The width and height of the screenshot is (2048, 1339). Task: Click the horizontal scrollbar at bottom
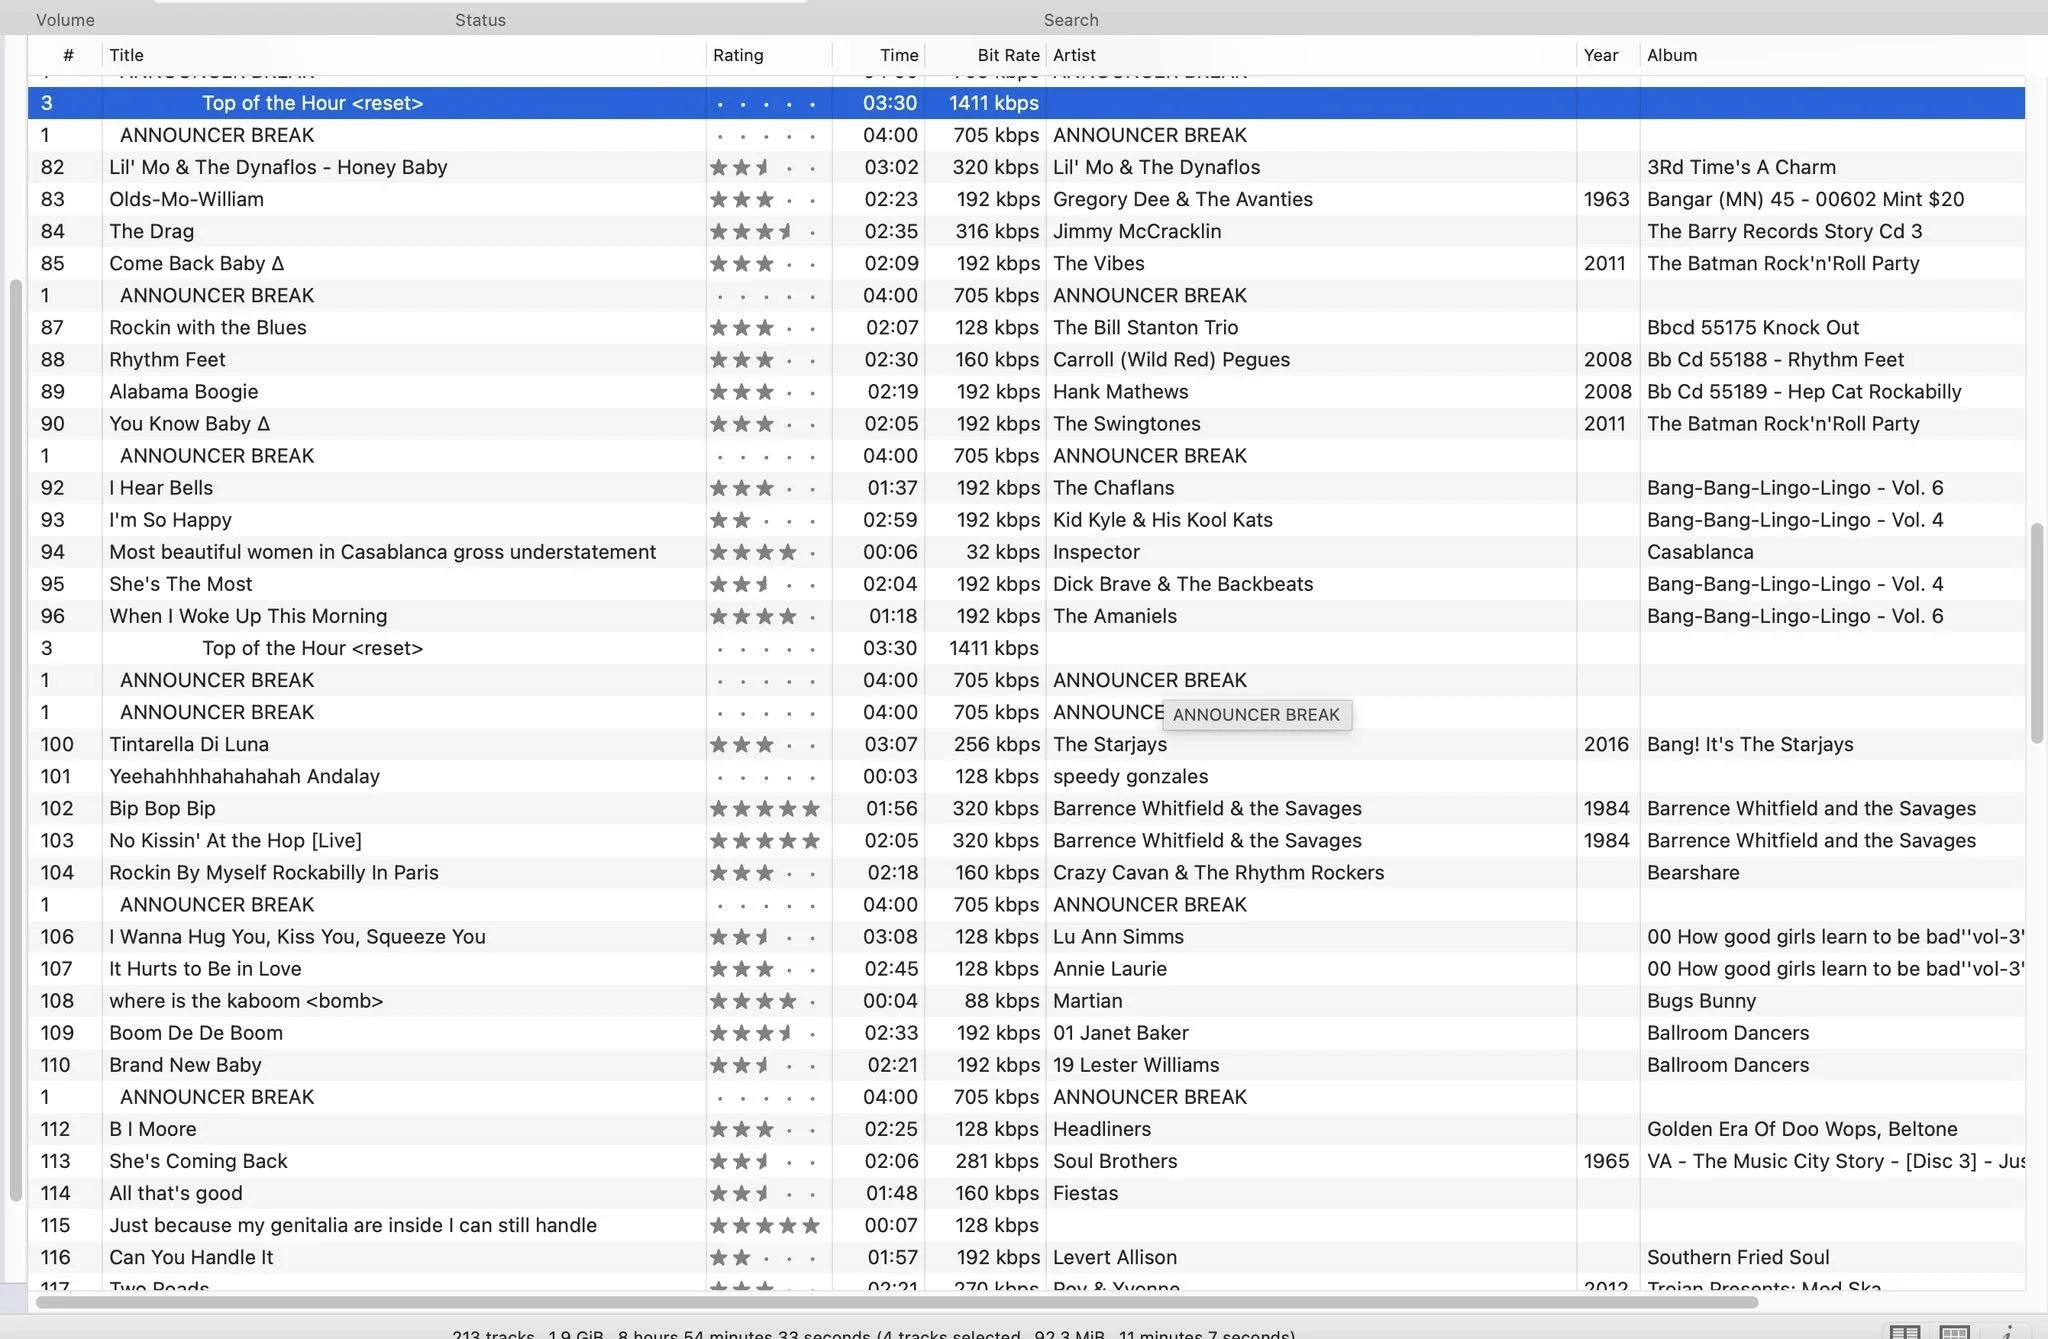click(x=897, y=1302)
